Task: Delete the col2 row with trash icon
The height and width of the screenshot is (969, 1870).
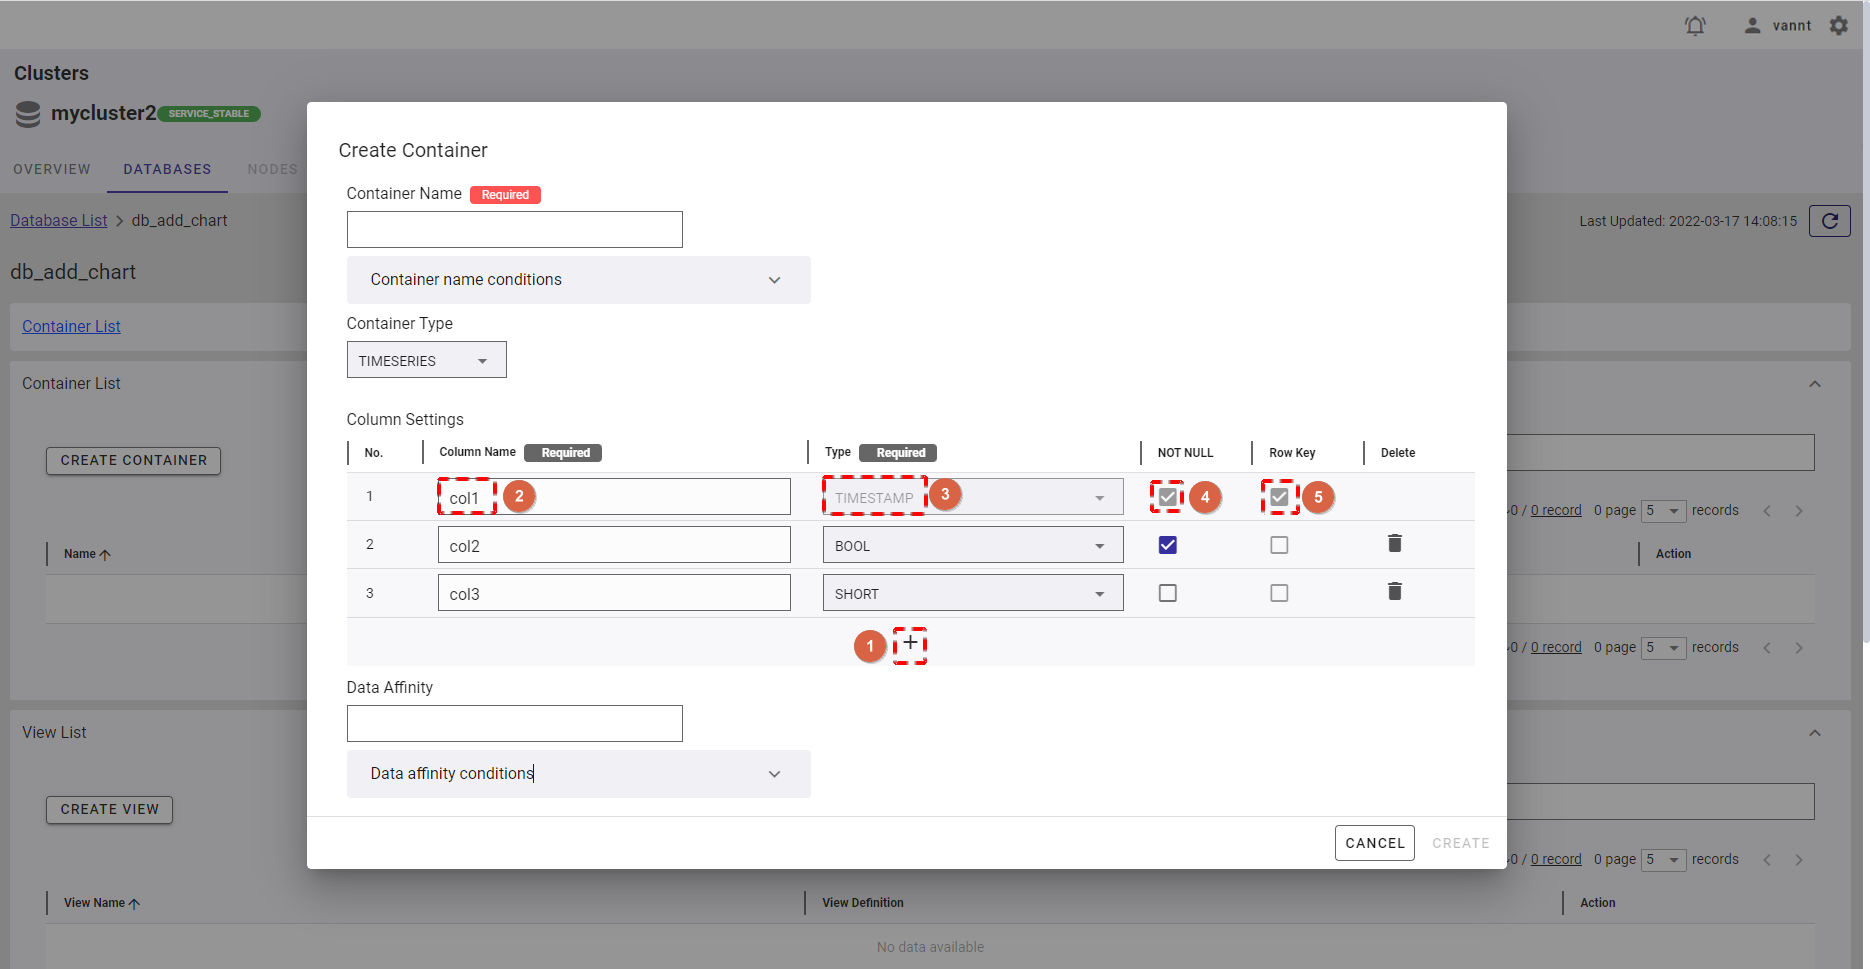Action: pos(1394,543)
